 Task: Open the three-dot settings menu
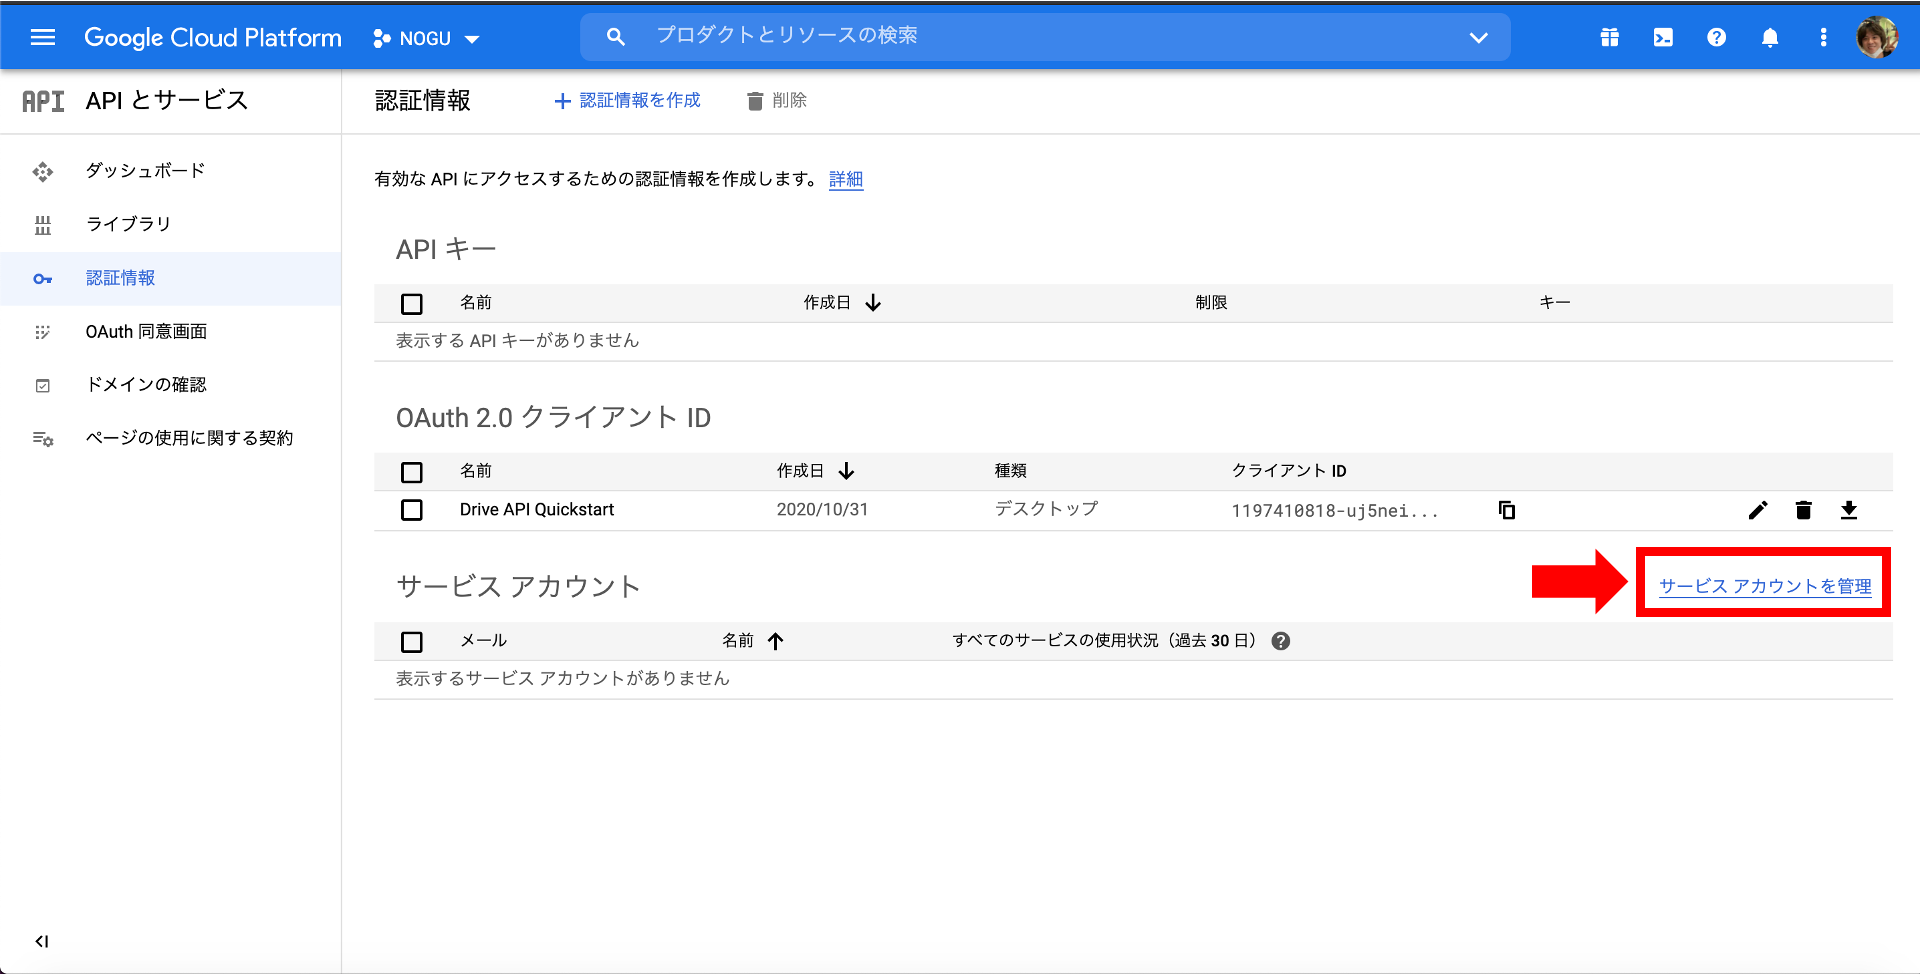[1823, 38]
